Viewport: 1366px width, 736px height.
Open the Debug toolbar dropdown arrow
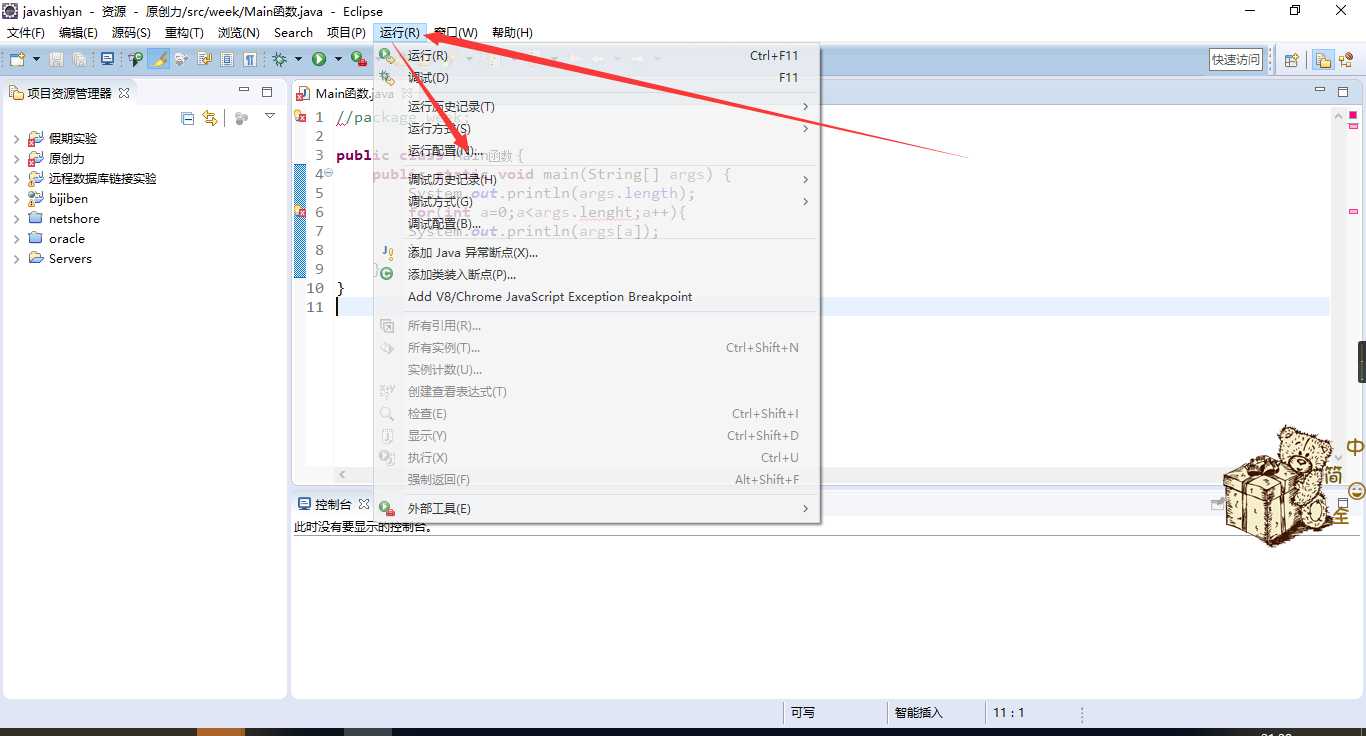click(298, 60)
